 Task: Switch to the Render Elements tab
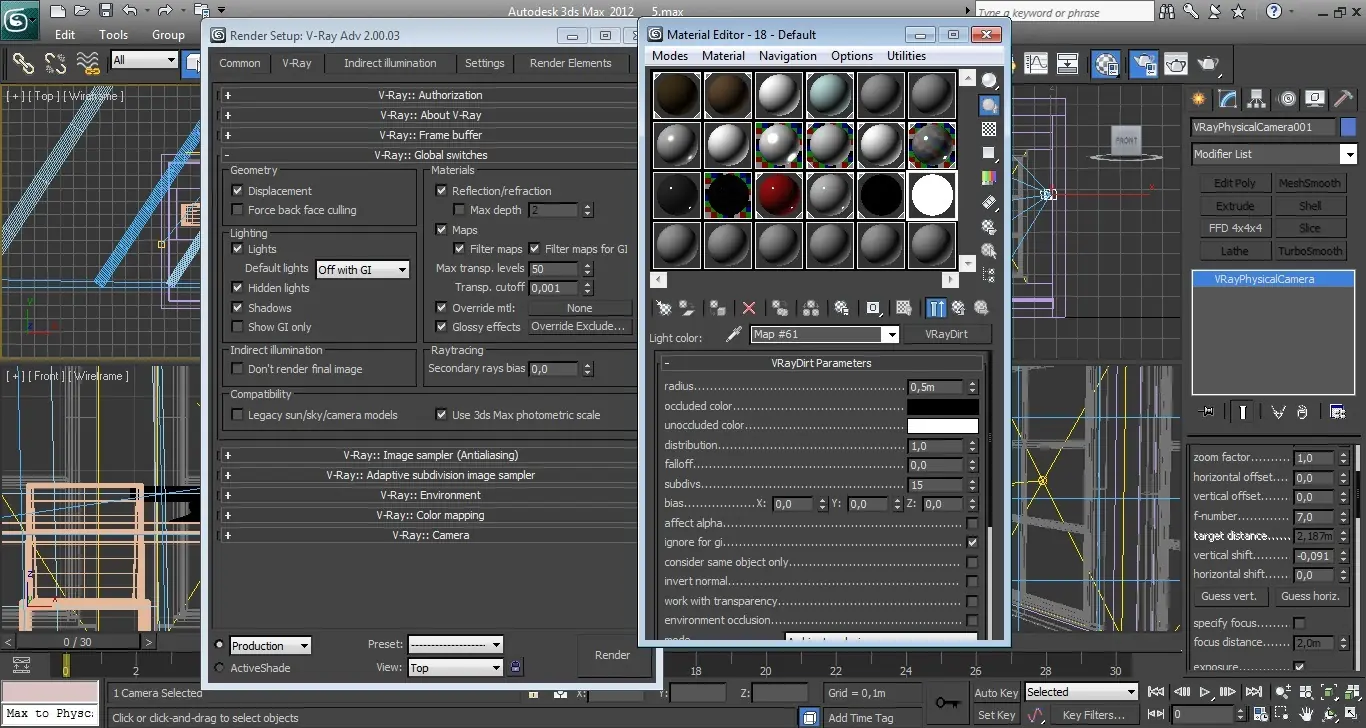tap(570, 63)
